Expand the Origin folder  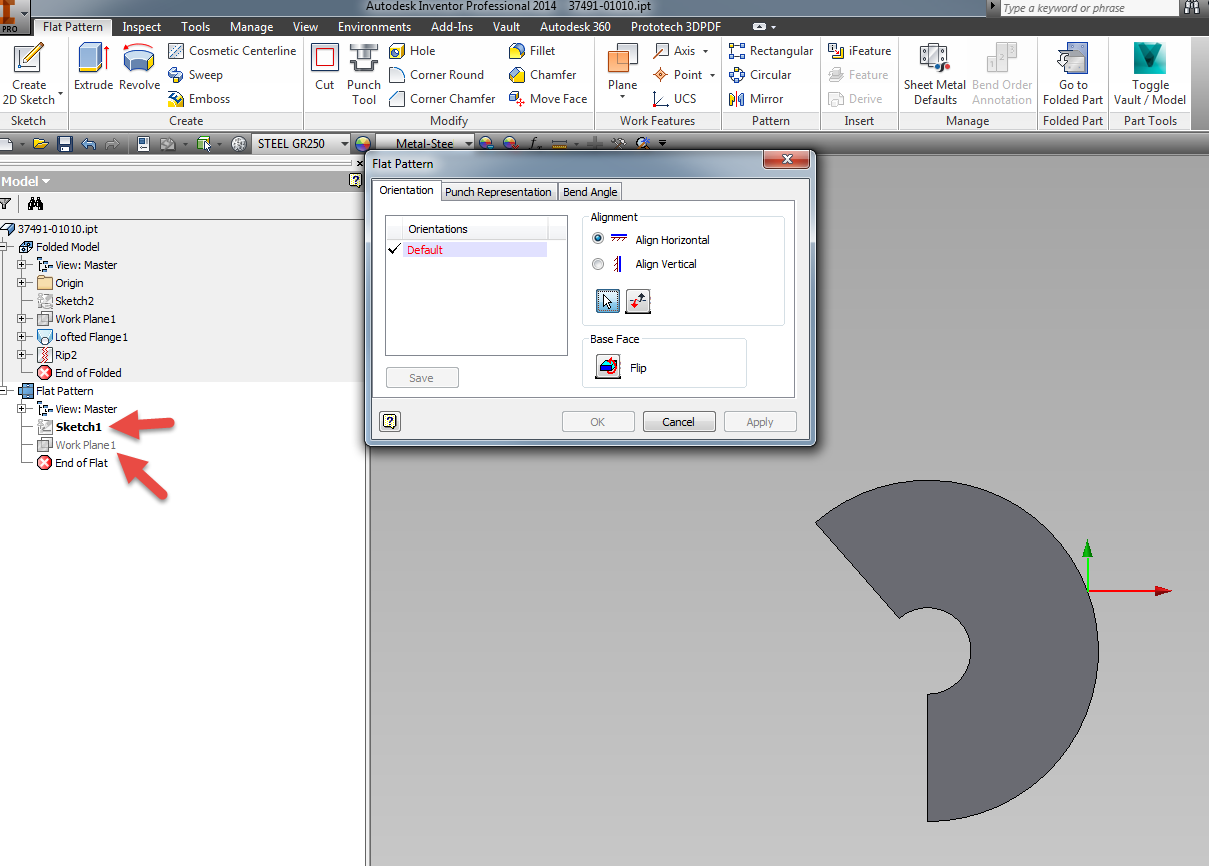point(22,283)
